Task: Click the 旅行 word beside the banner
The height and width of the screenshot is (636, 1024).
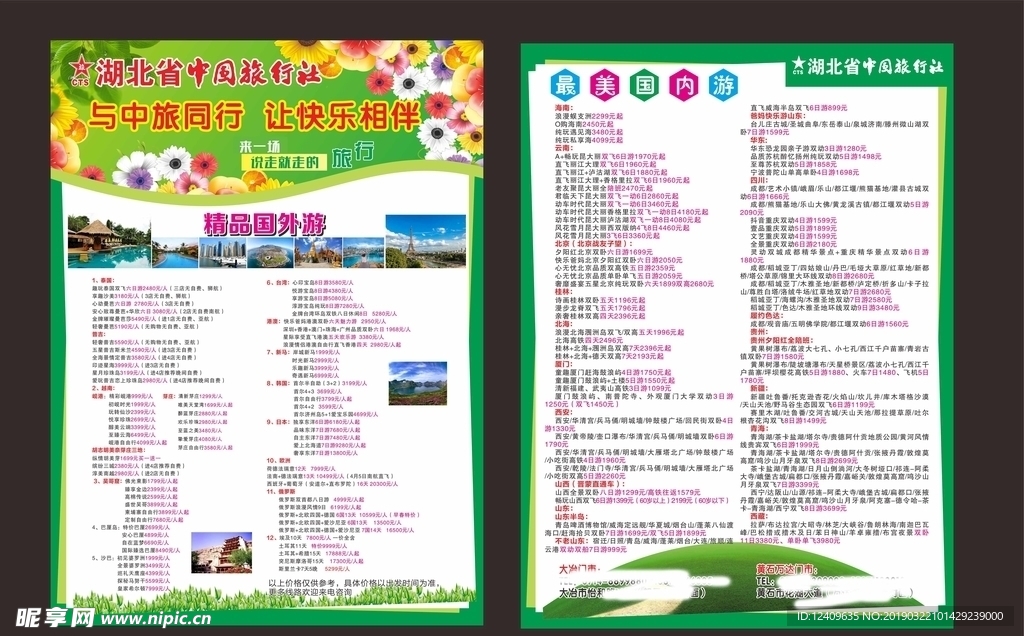Action: (x=353, y=155)
